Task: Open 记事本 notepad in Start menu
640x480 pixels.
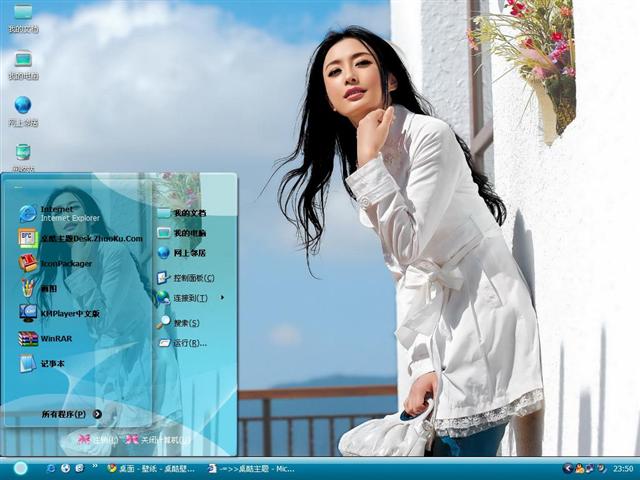Action: [x=42, y=364]
